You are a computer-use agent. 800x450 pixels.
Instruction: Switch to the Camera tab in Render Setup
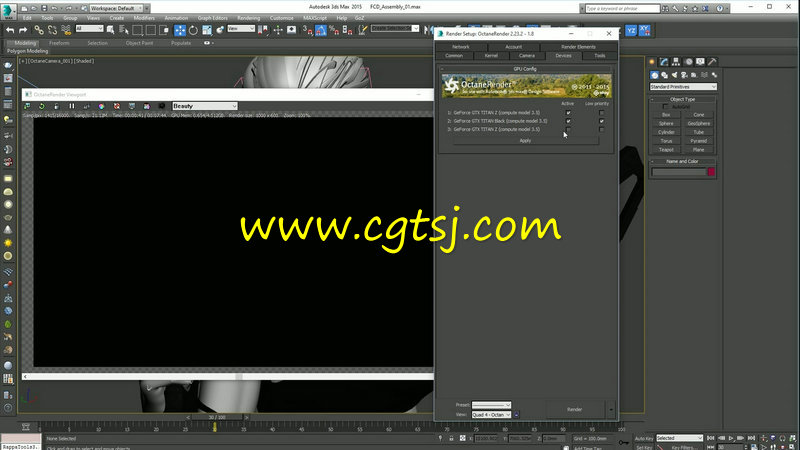pyautogui.click(x=527, y=56)
